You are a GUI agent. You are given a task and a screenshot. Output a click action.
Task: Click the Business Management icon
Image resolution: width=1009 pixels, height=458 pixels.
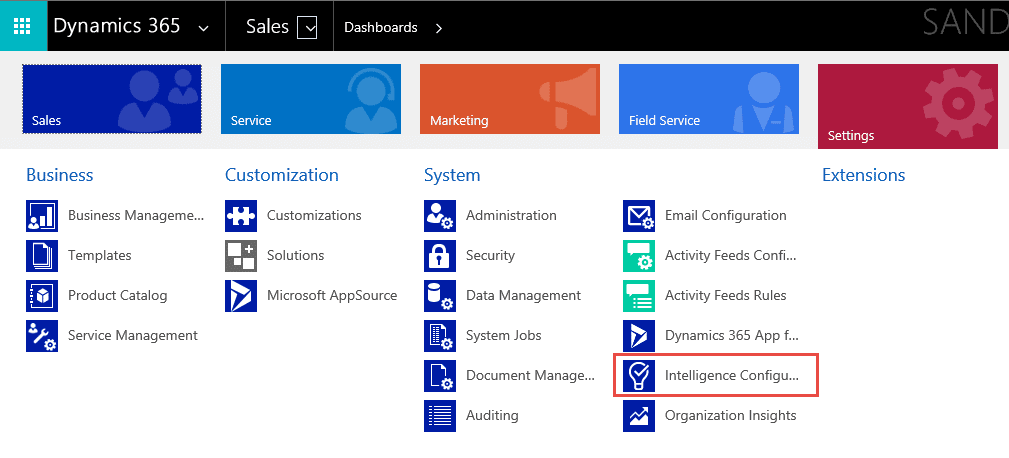42,215
